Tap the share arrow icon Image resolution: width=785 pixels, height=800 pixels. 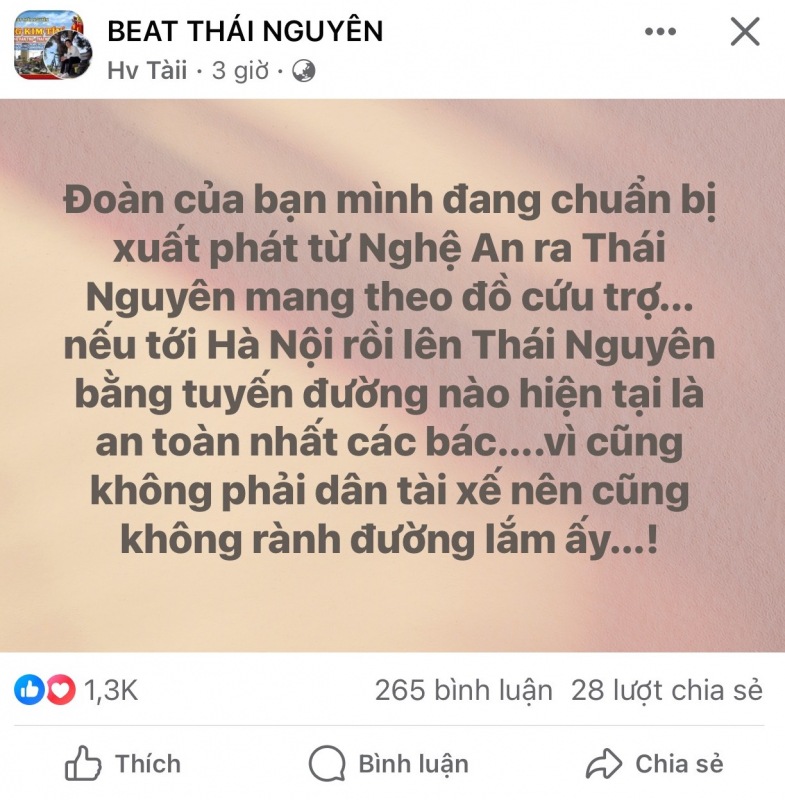coord(604,764)
